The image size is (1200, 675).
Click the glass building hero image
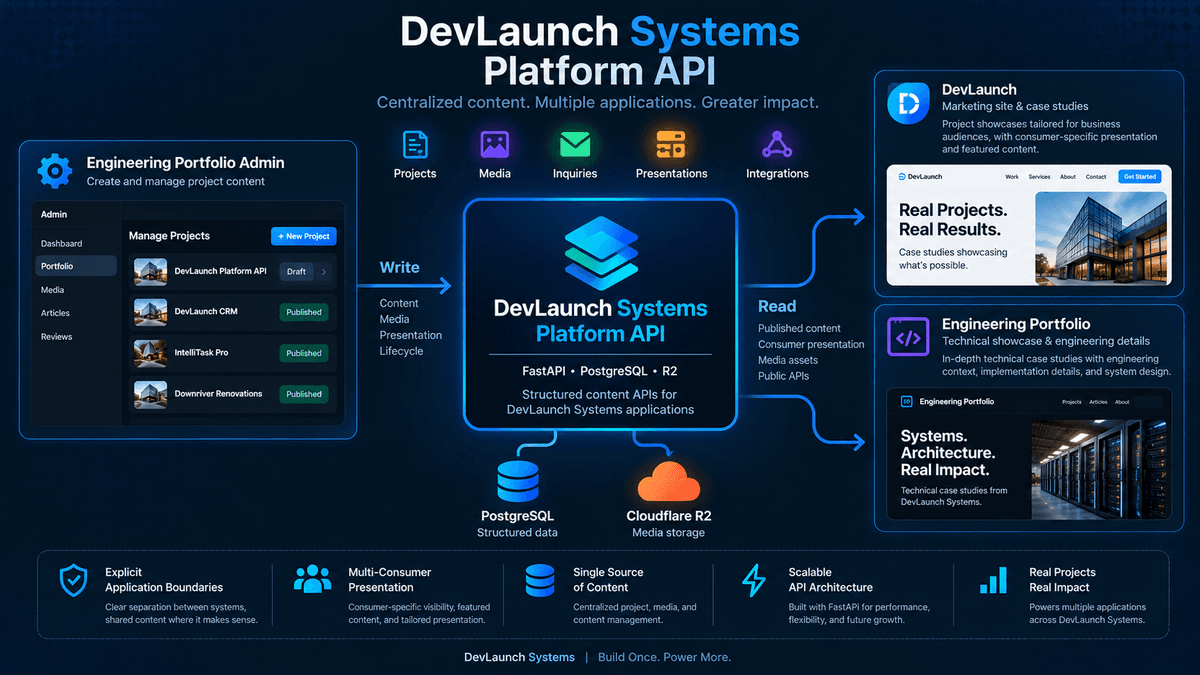pyautogui.click(x=1102, y=240)
